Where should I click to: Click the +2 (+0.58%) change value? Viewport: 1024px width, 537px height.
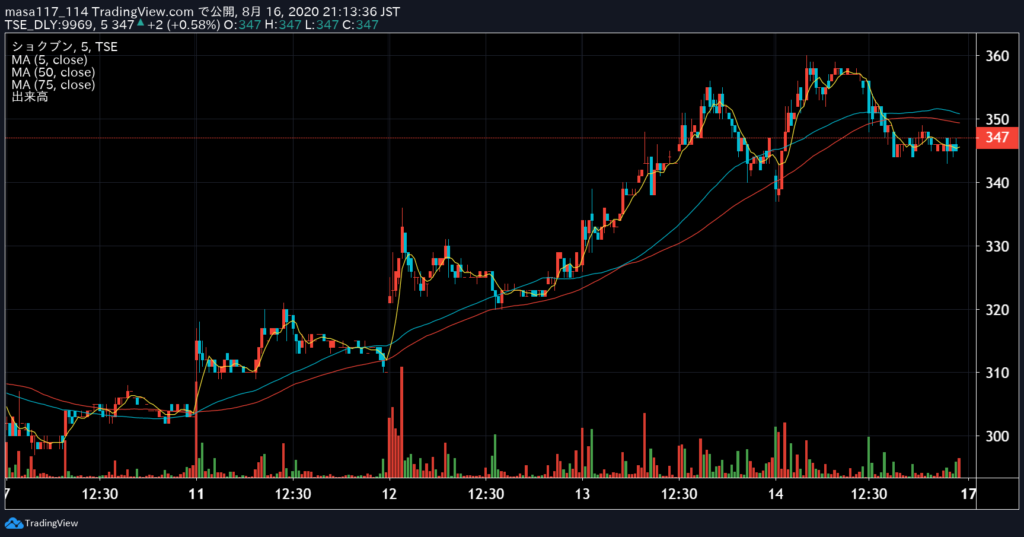pyautogui.click(x=184, y=25)
